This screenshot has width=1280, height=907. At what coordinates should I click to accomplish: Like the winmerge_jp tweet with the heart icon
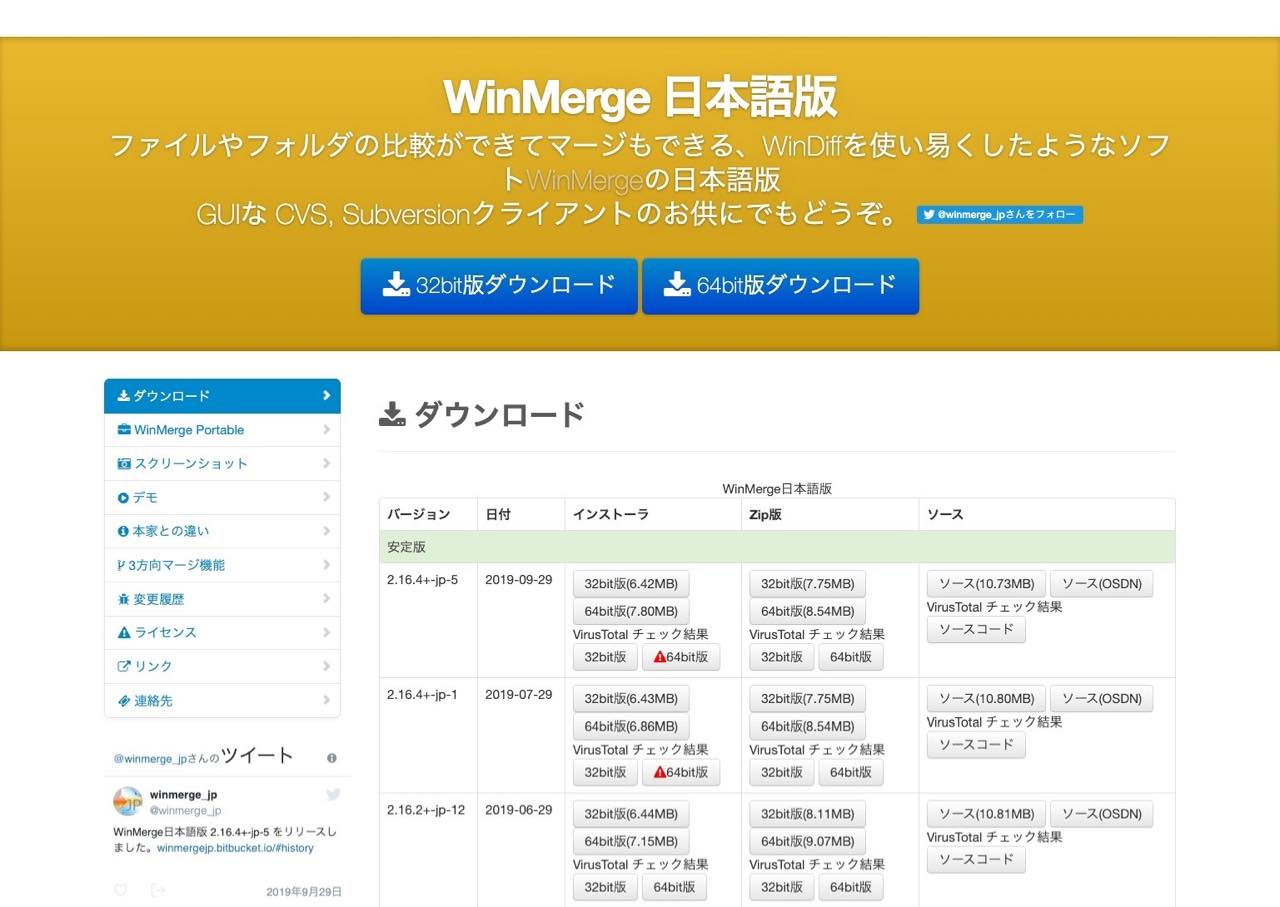point(121,890)
